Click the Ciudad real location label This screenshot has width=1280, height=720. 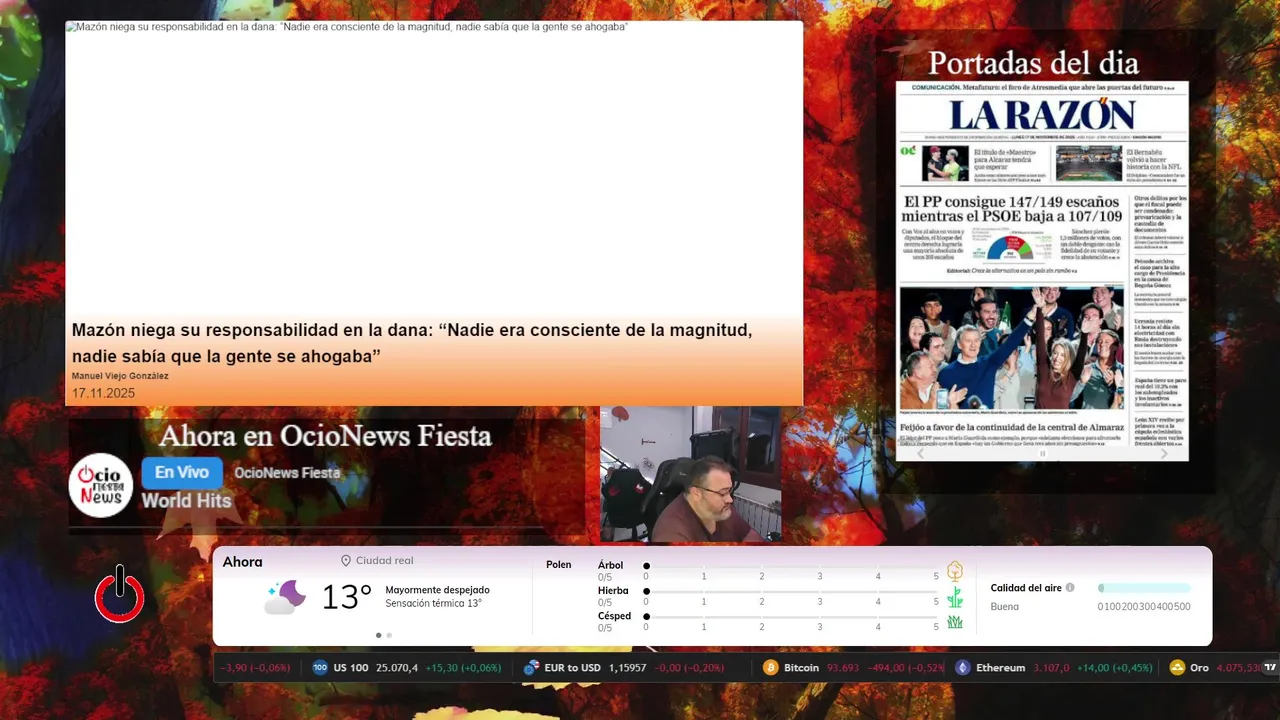click(384, 561)
